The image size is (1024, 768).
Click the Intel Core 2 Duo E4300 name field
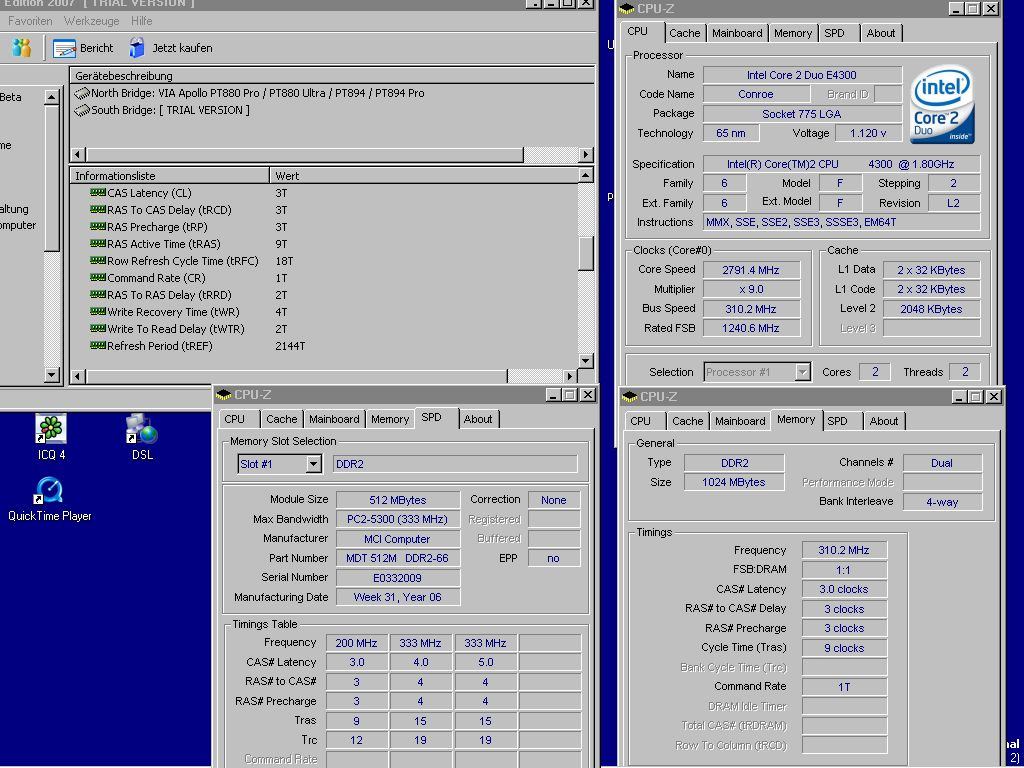point(802,75)
